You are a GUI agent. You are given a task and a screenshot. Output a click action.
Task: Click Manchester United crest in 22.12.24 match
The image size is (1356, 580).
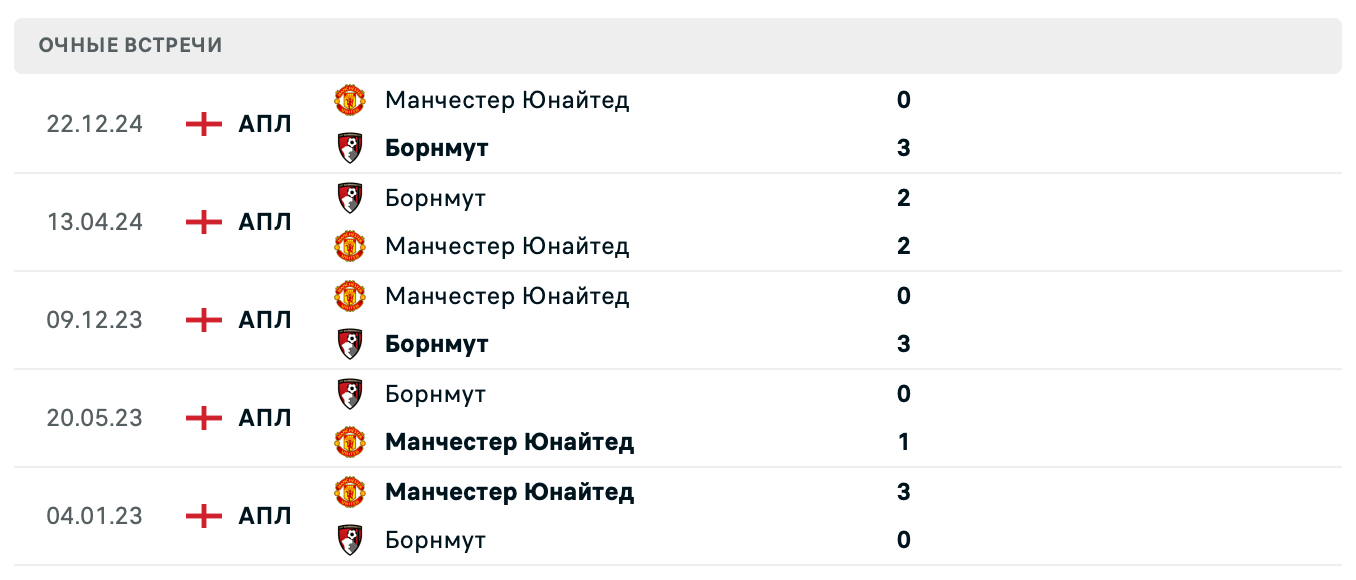pyautogui.click(x=349, y=100)
